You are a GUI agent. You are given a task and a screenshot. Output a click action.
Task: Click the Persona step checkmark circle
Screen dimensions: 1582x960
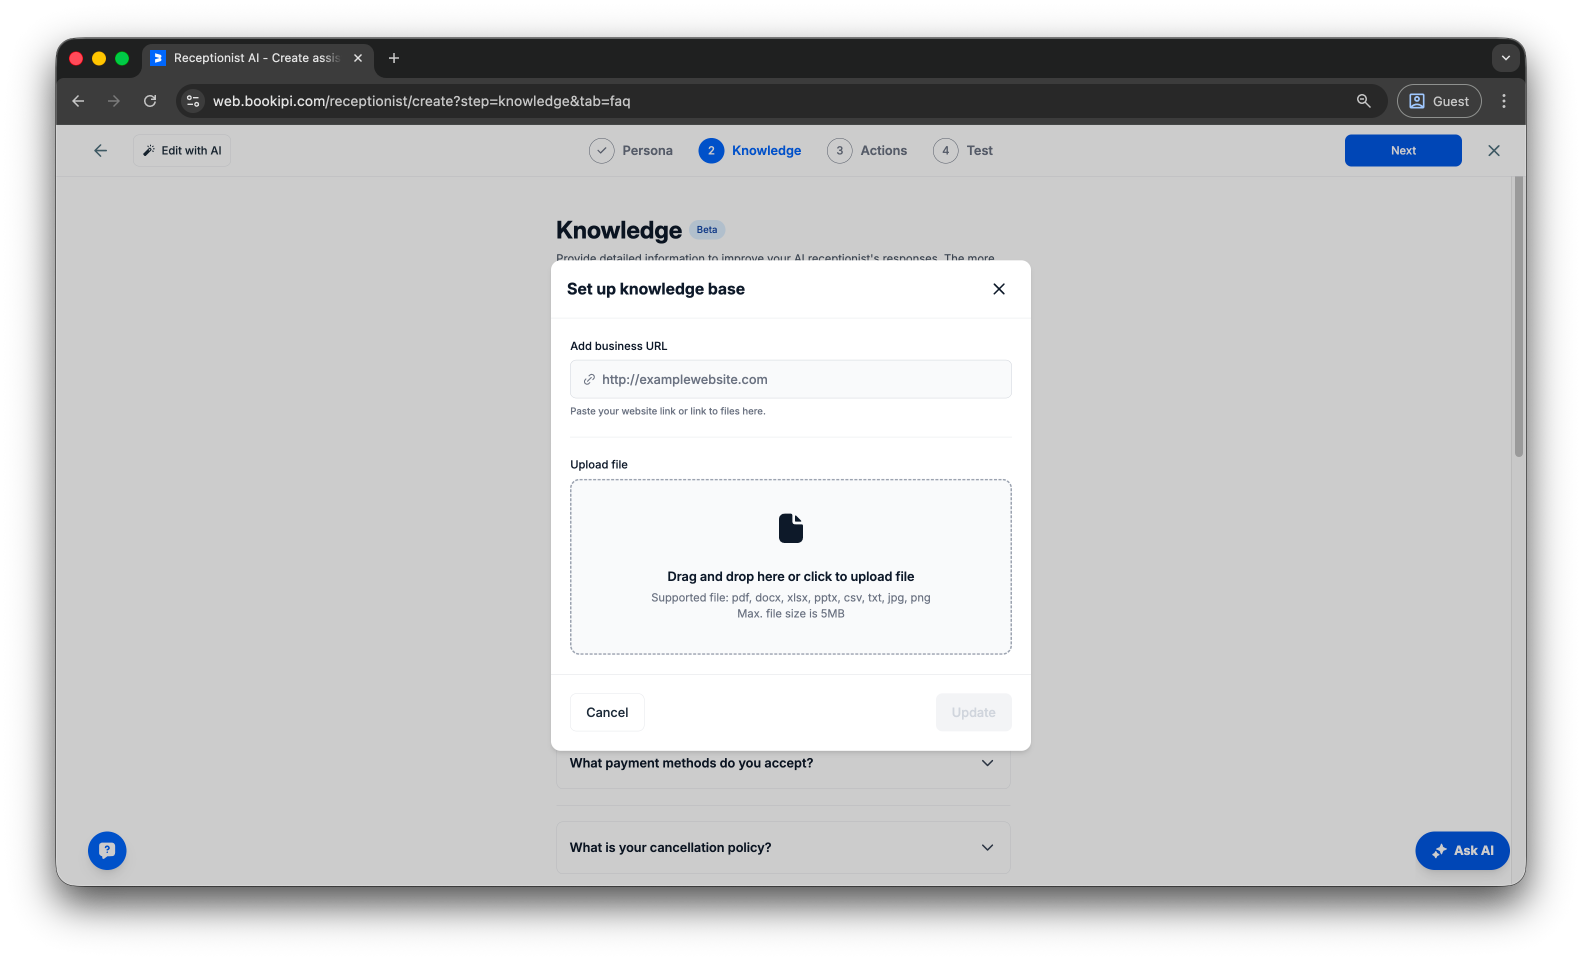[601, 151]
